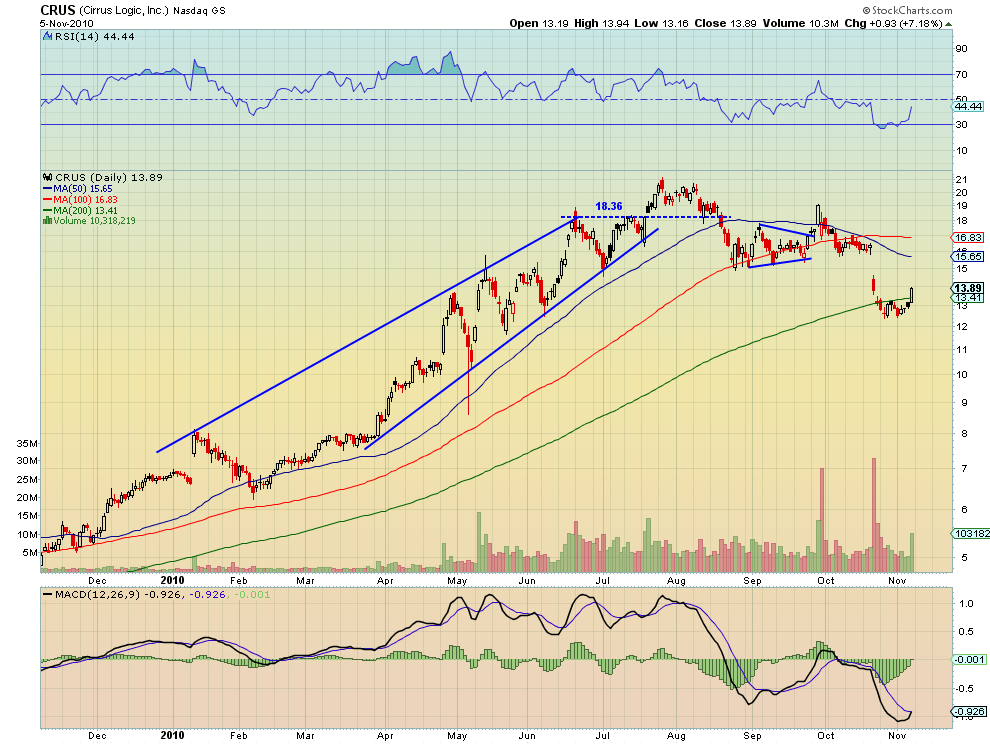Click the 13.41 green price tag on axis
Viewport: 990px width, 744px height.
[969, 297]
